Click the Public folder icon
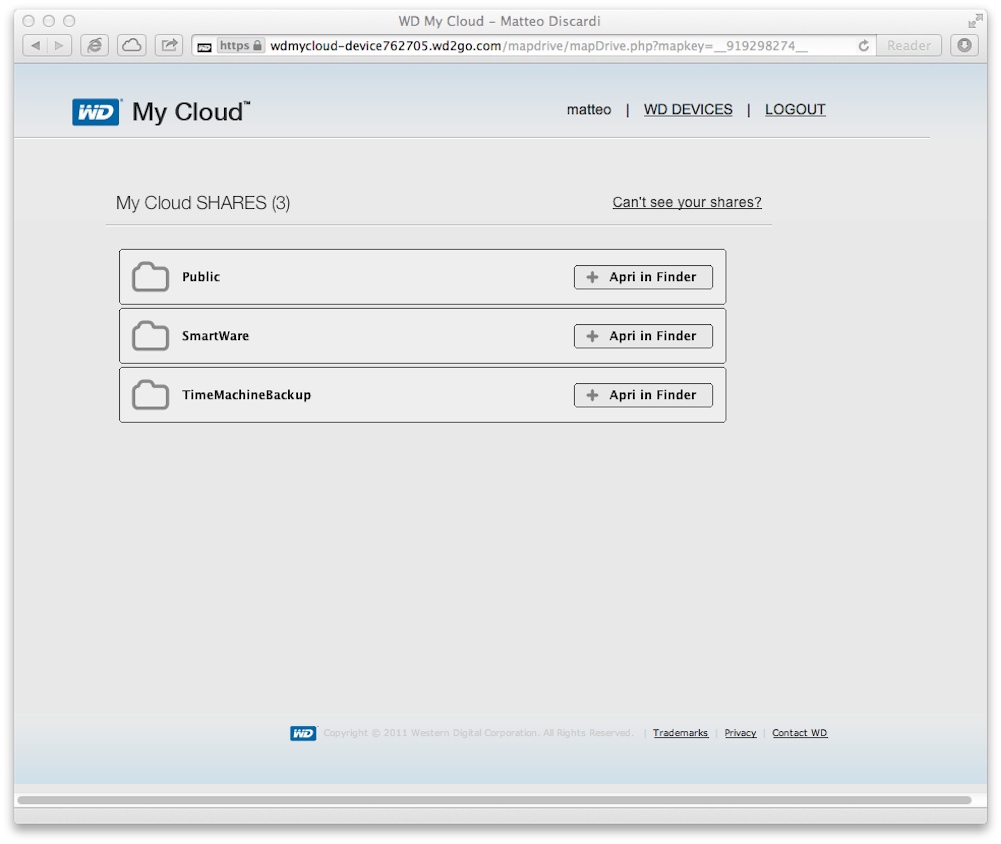1001x844 pixels. click(x=151, y=276)
